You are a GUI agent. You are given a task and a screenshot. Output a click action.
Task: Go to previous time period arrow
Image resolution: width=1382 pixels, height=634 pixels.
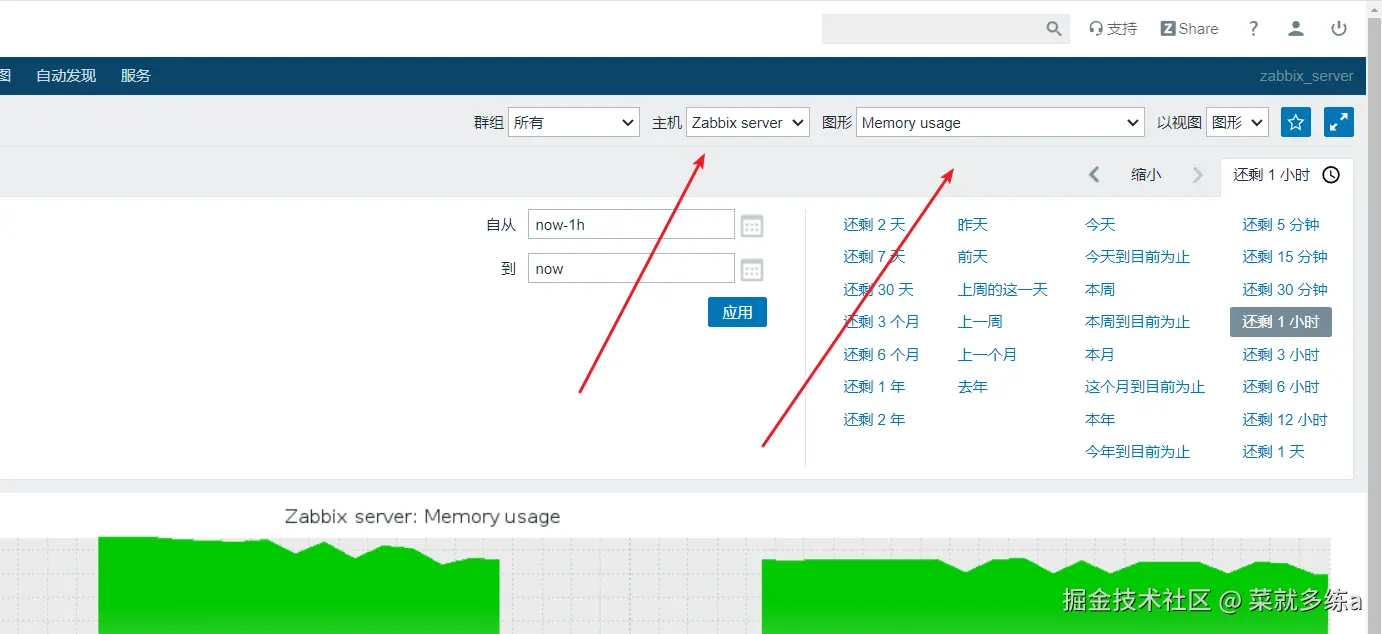1094,175
